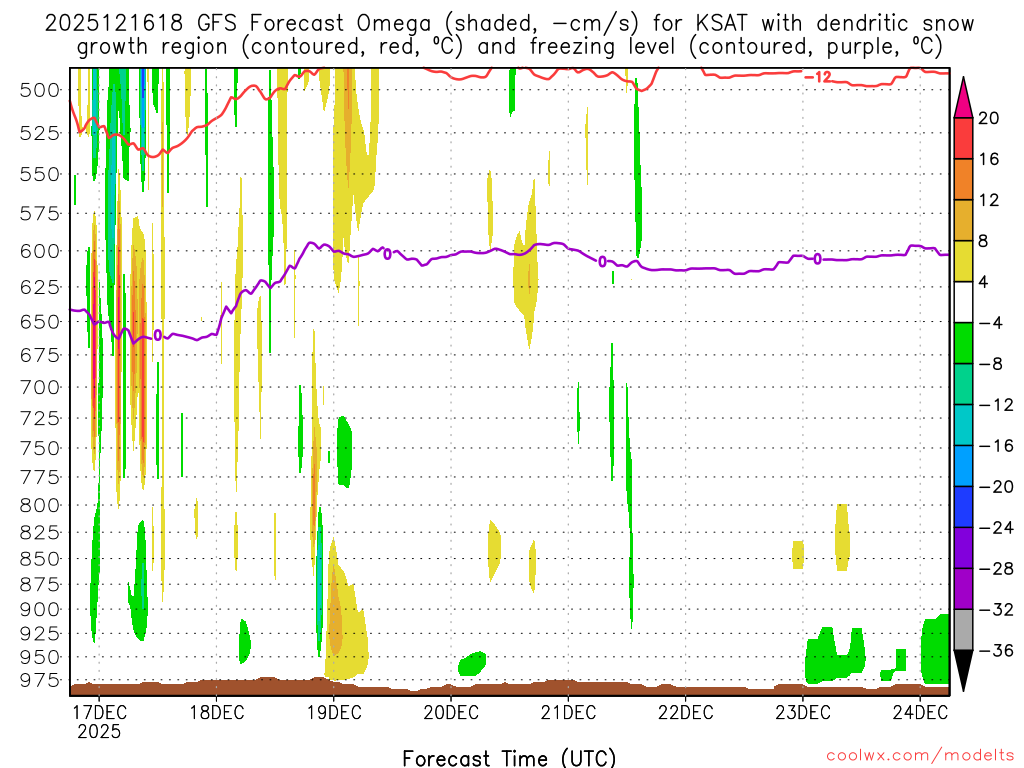This screenshot has width=1024, height=768.
Task: Click the light blue colorbar segment between -16 and -20
Action: coord(963,466)
